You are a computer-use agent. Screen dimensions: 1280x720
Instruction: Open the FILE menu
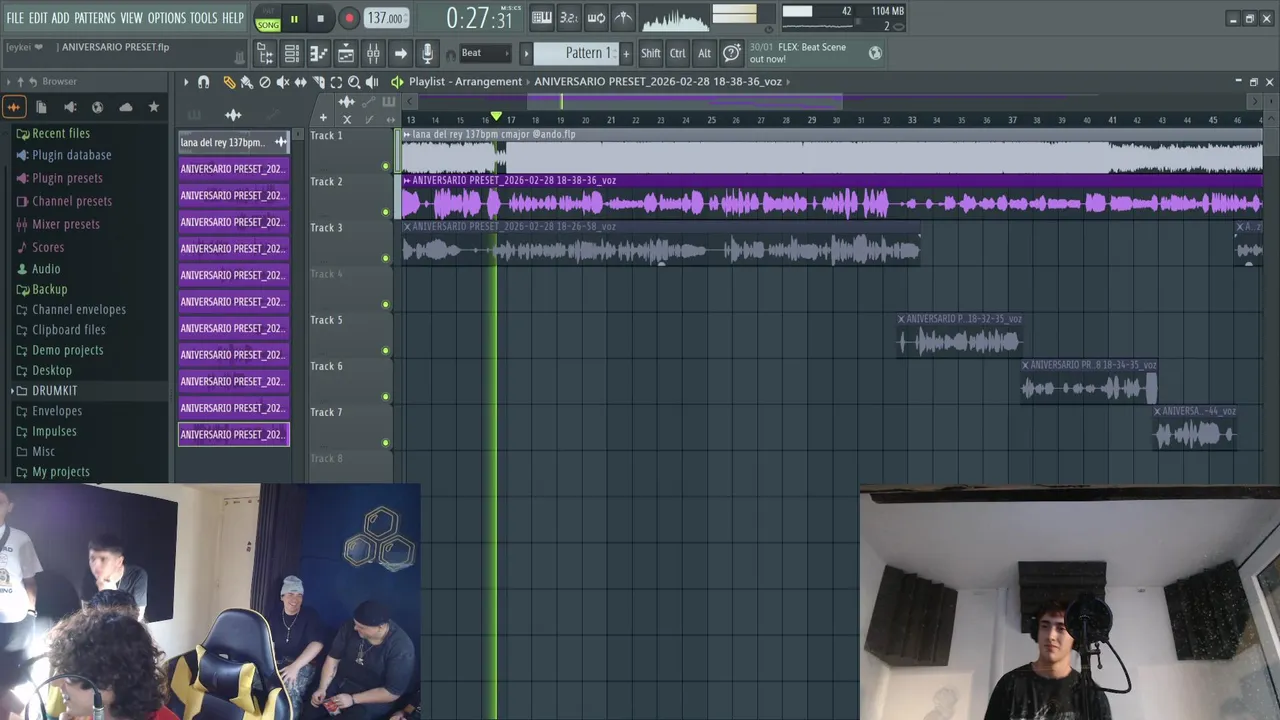pos(15,18)
